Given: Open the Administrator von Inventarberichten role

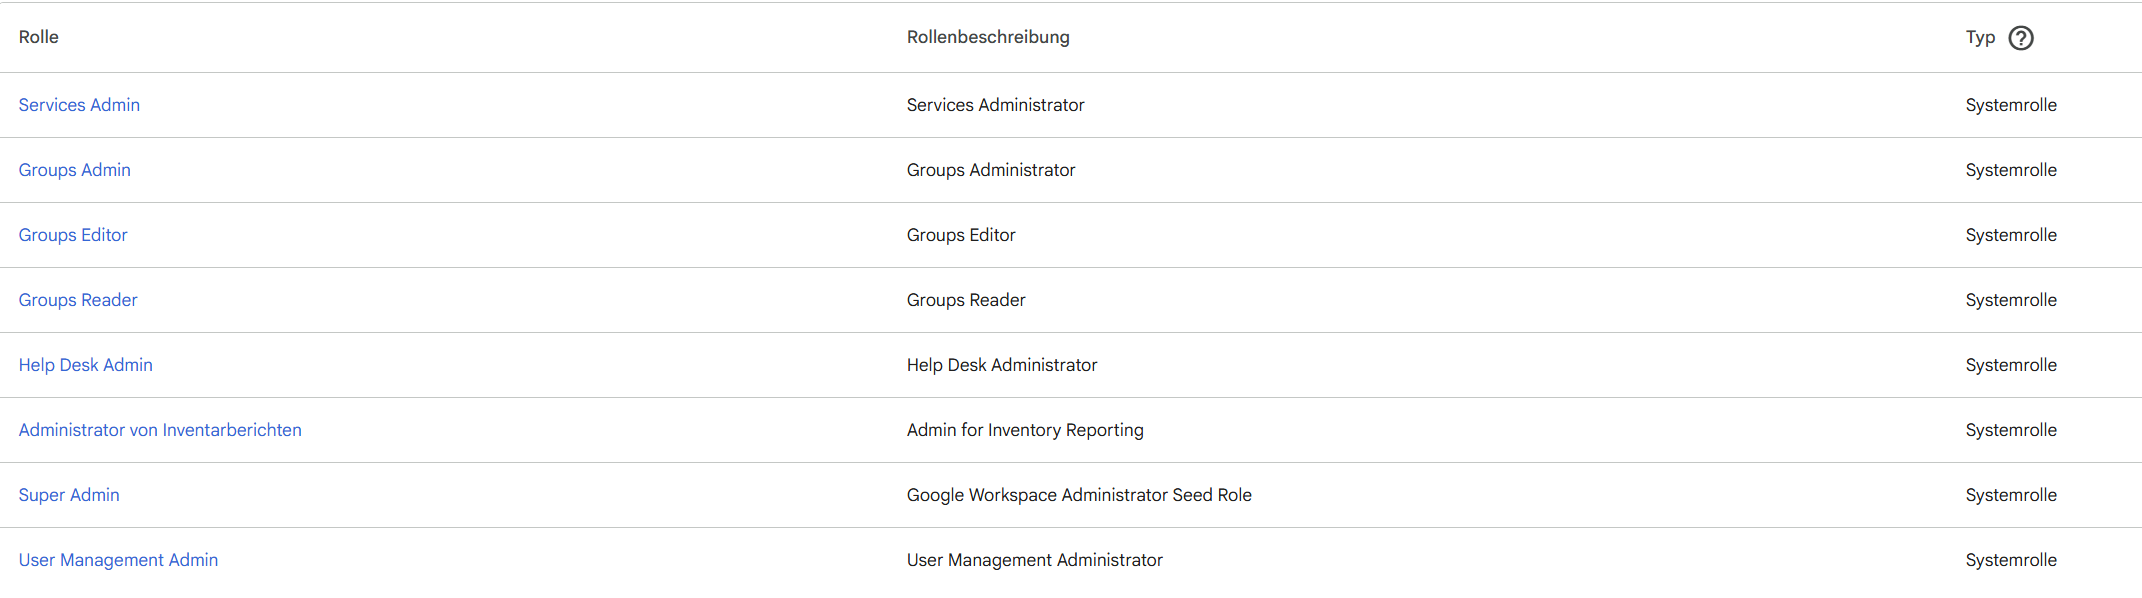Looking at the screenshot, I should [160, 430].
